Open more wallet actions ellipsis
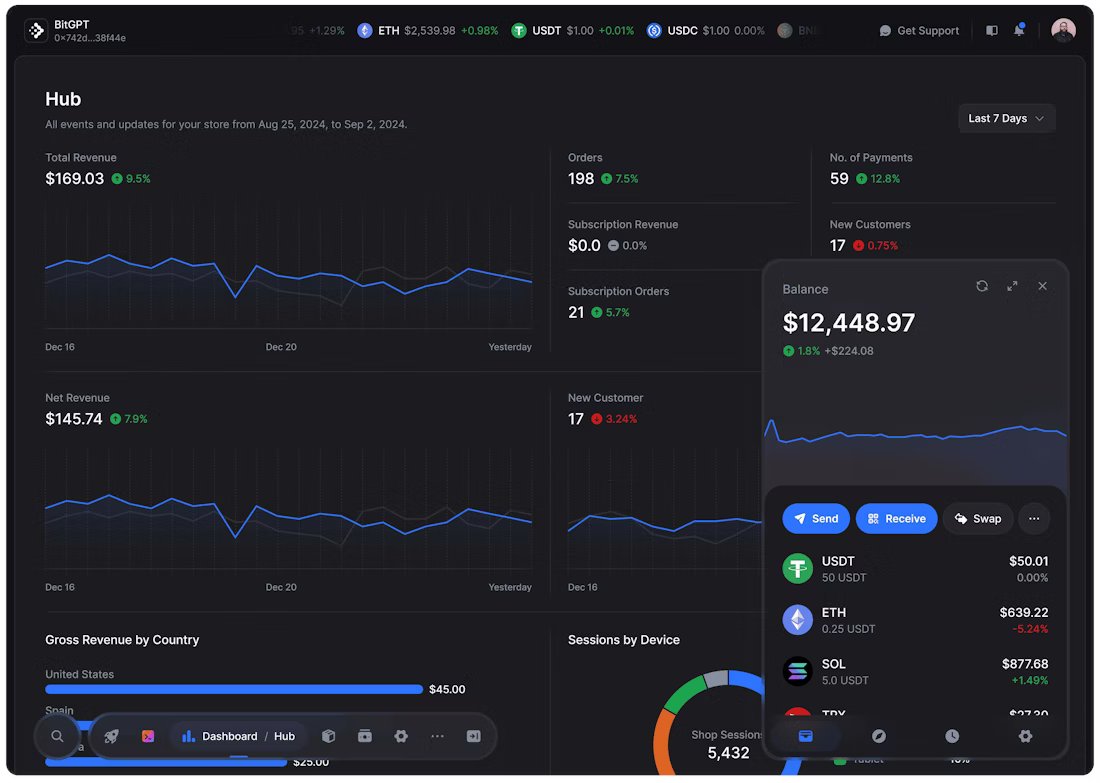 [x=1033, y=519]
